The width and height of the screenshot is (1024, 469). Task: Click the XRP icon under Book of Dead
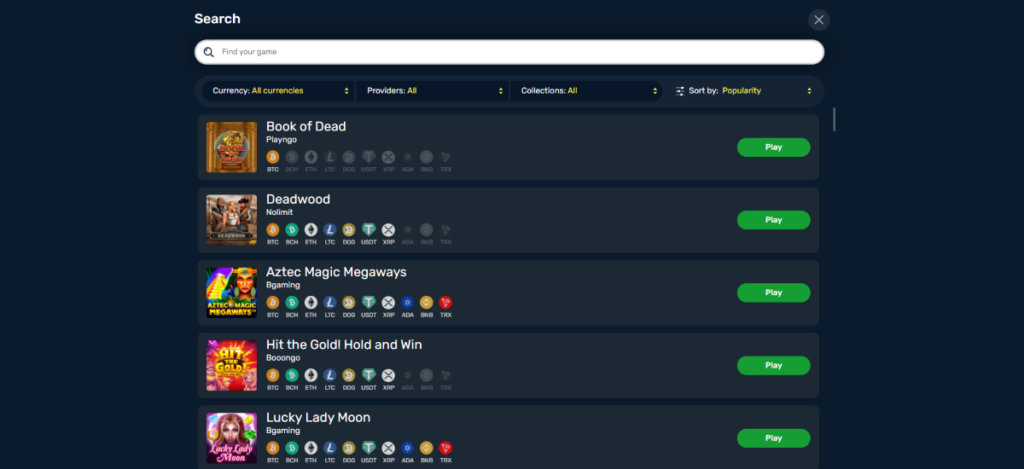coord(389,157)
